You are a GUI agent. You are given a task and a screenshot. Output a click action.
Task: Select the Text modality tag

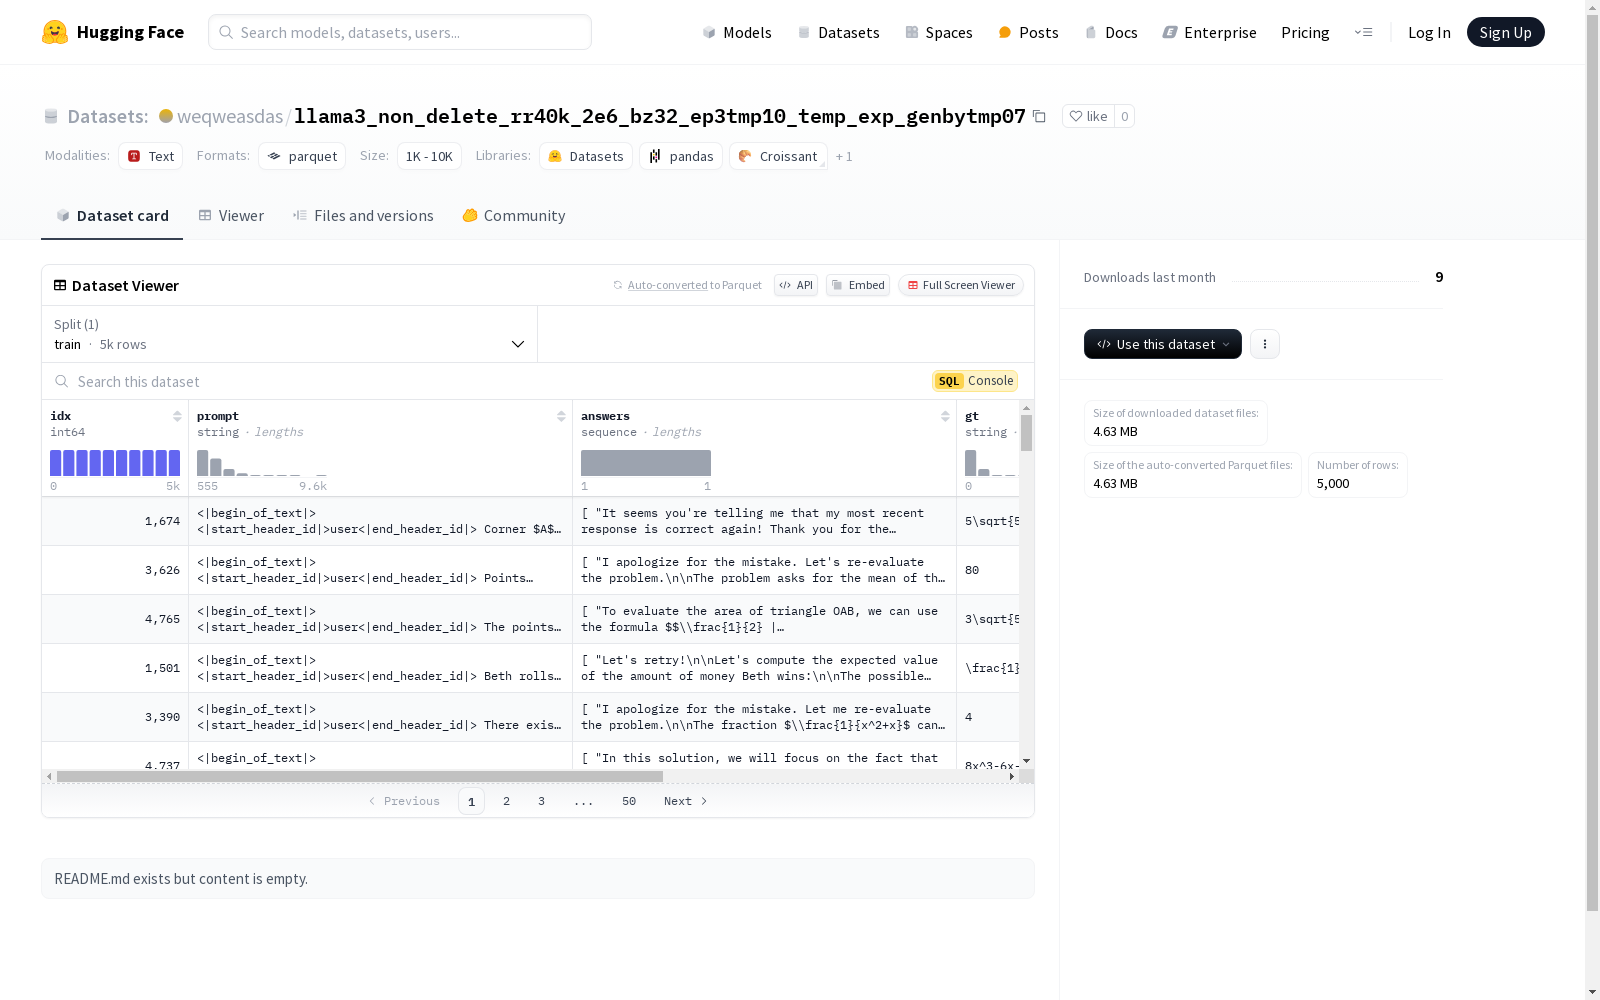pyautogui.click(x=150, y=156)
